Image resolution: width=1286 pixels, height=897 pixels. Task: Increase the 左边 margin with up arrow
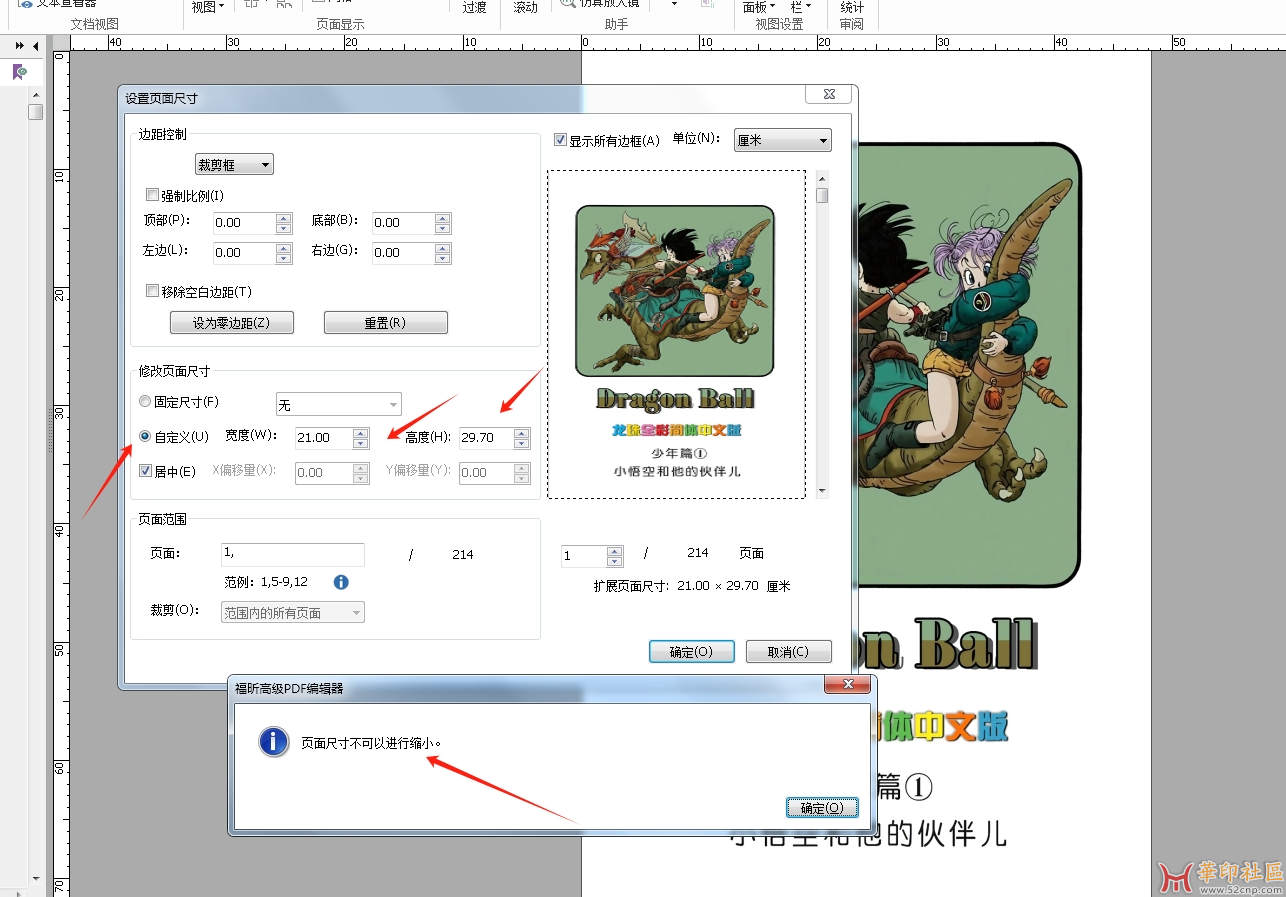(x=284, y=248)
